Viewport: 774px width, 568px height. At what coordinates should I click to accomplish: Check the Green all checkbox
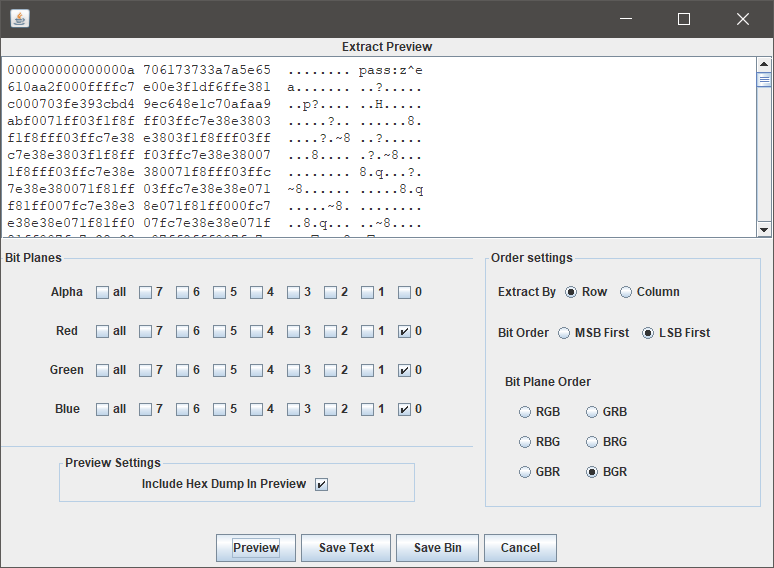(x=102, y=371)
